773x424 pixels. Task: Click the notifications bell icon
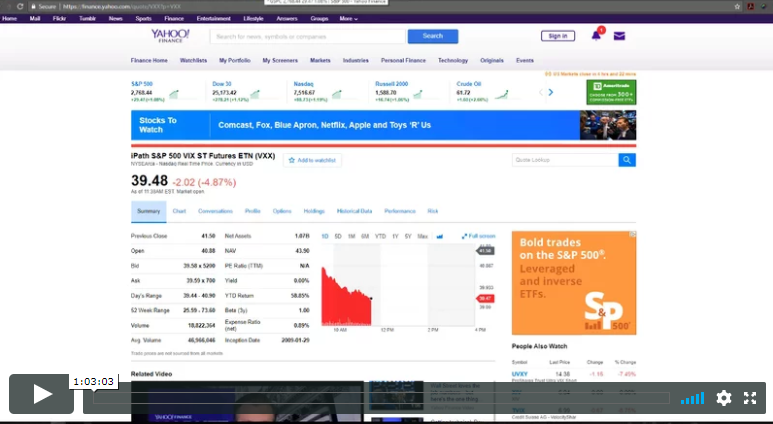(597, 36)
